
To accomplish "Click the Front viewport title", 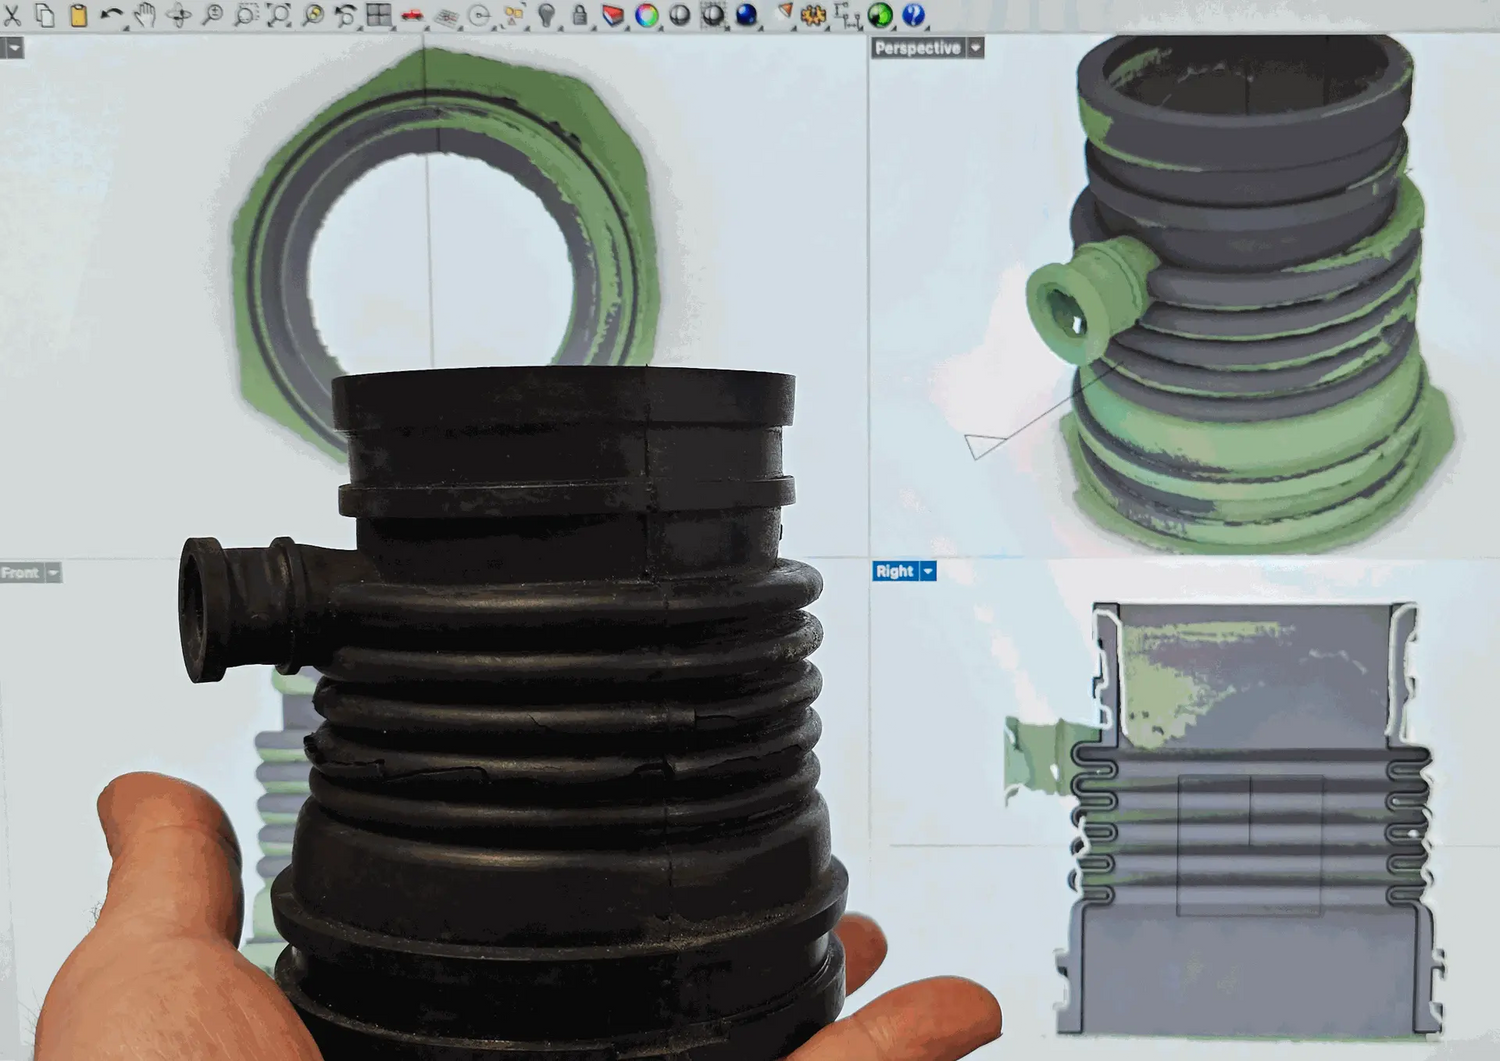I will coord(20,573).
